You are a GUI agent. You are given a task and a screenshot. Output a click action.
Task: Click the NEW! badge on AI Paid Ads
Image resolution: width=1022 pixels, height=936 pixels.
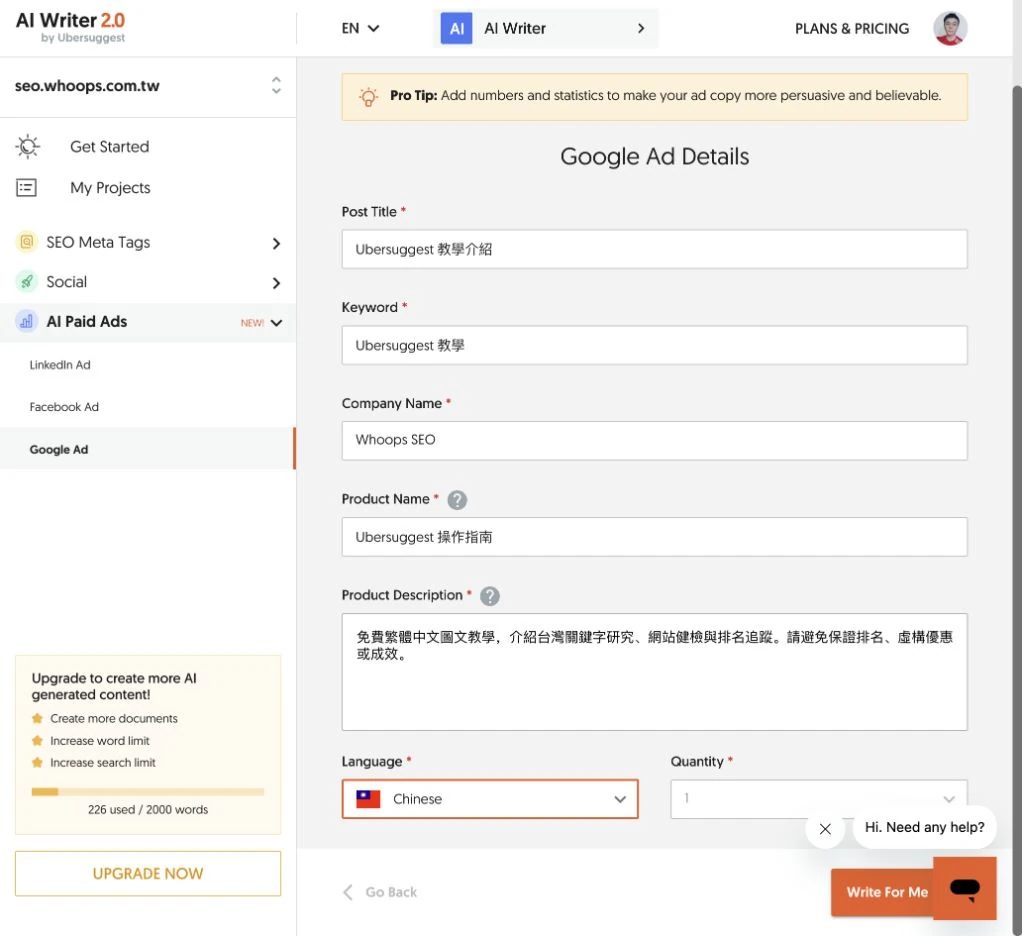(x=252, y=323)
